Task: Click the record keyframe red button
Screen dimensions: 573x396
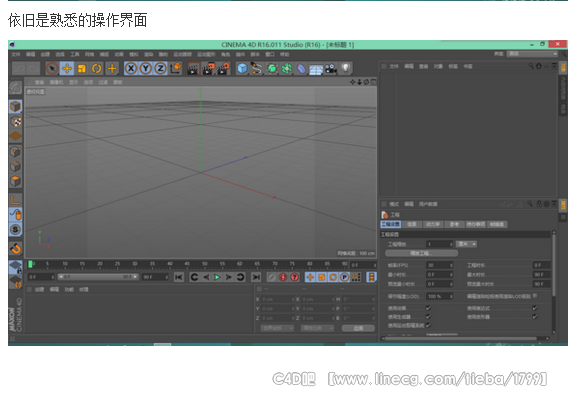Action: [x=283, y=277]
